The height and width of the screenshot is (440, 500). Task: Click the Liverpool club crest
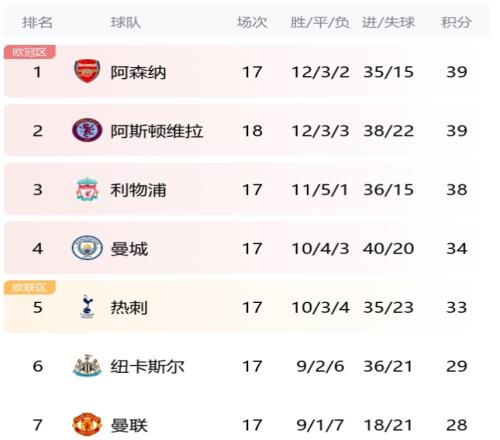click(x=87, y=189)
